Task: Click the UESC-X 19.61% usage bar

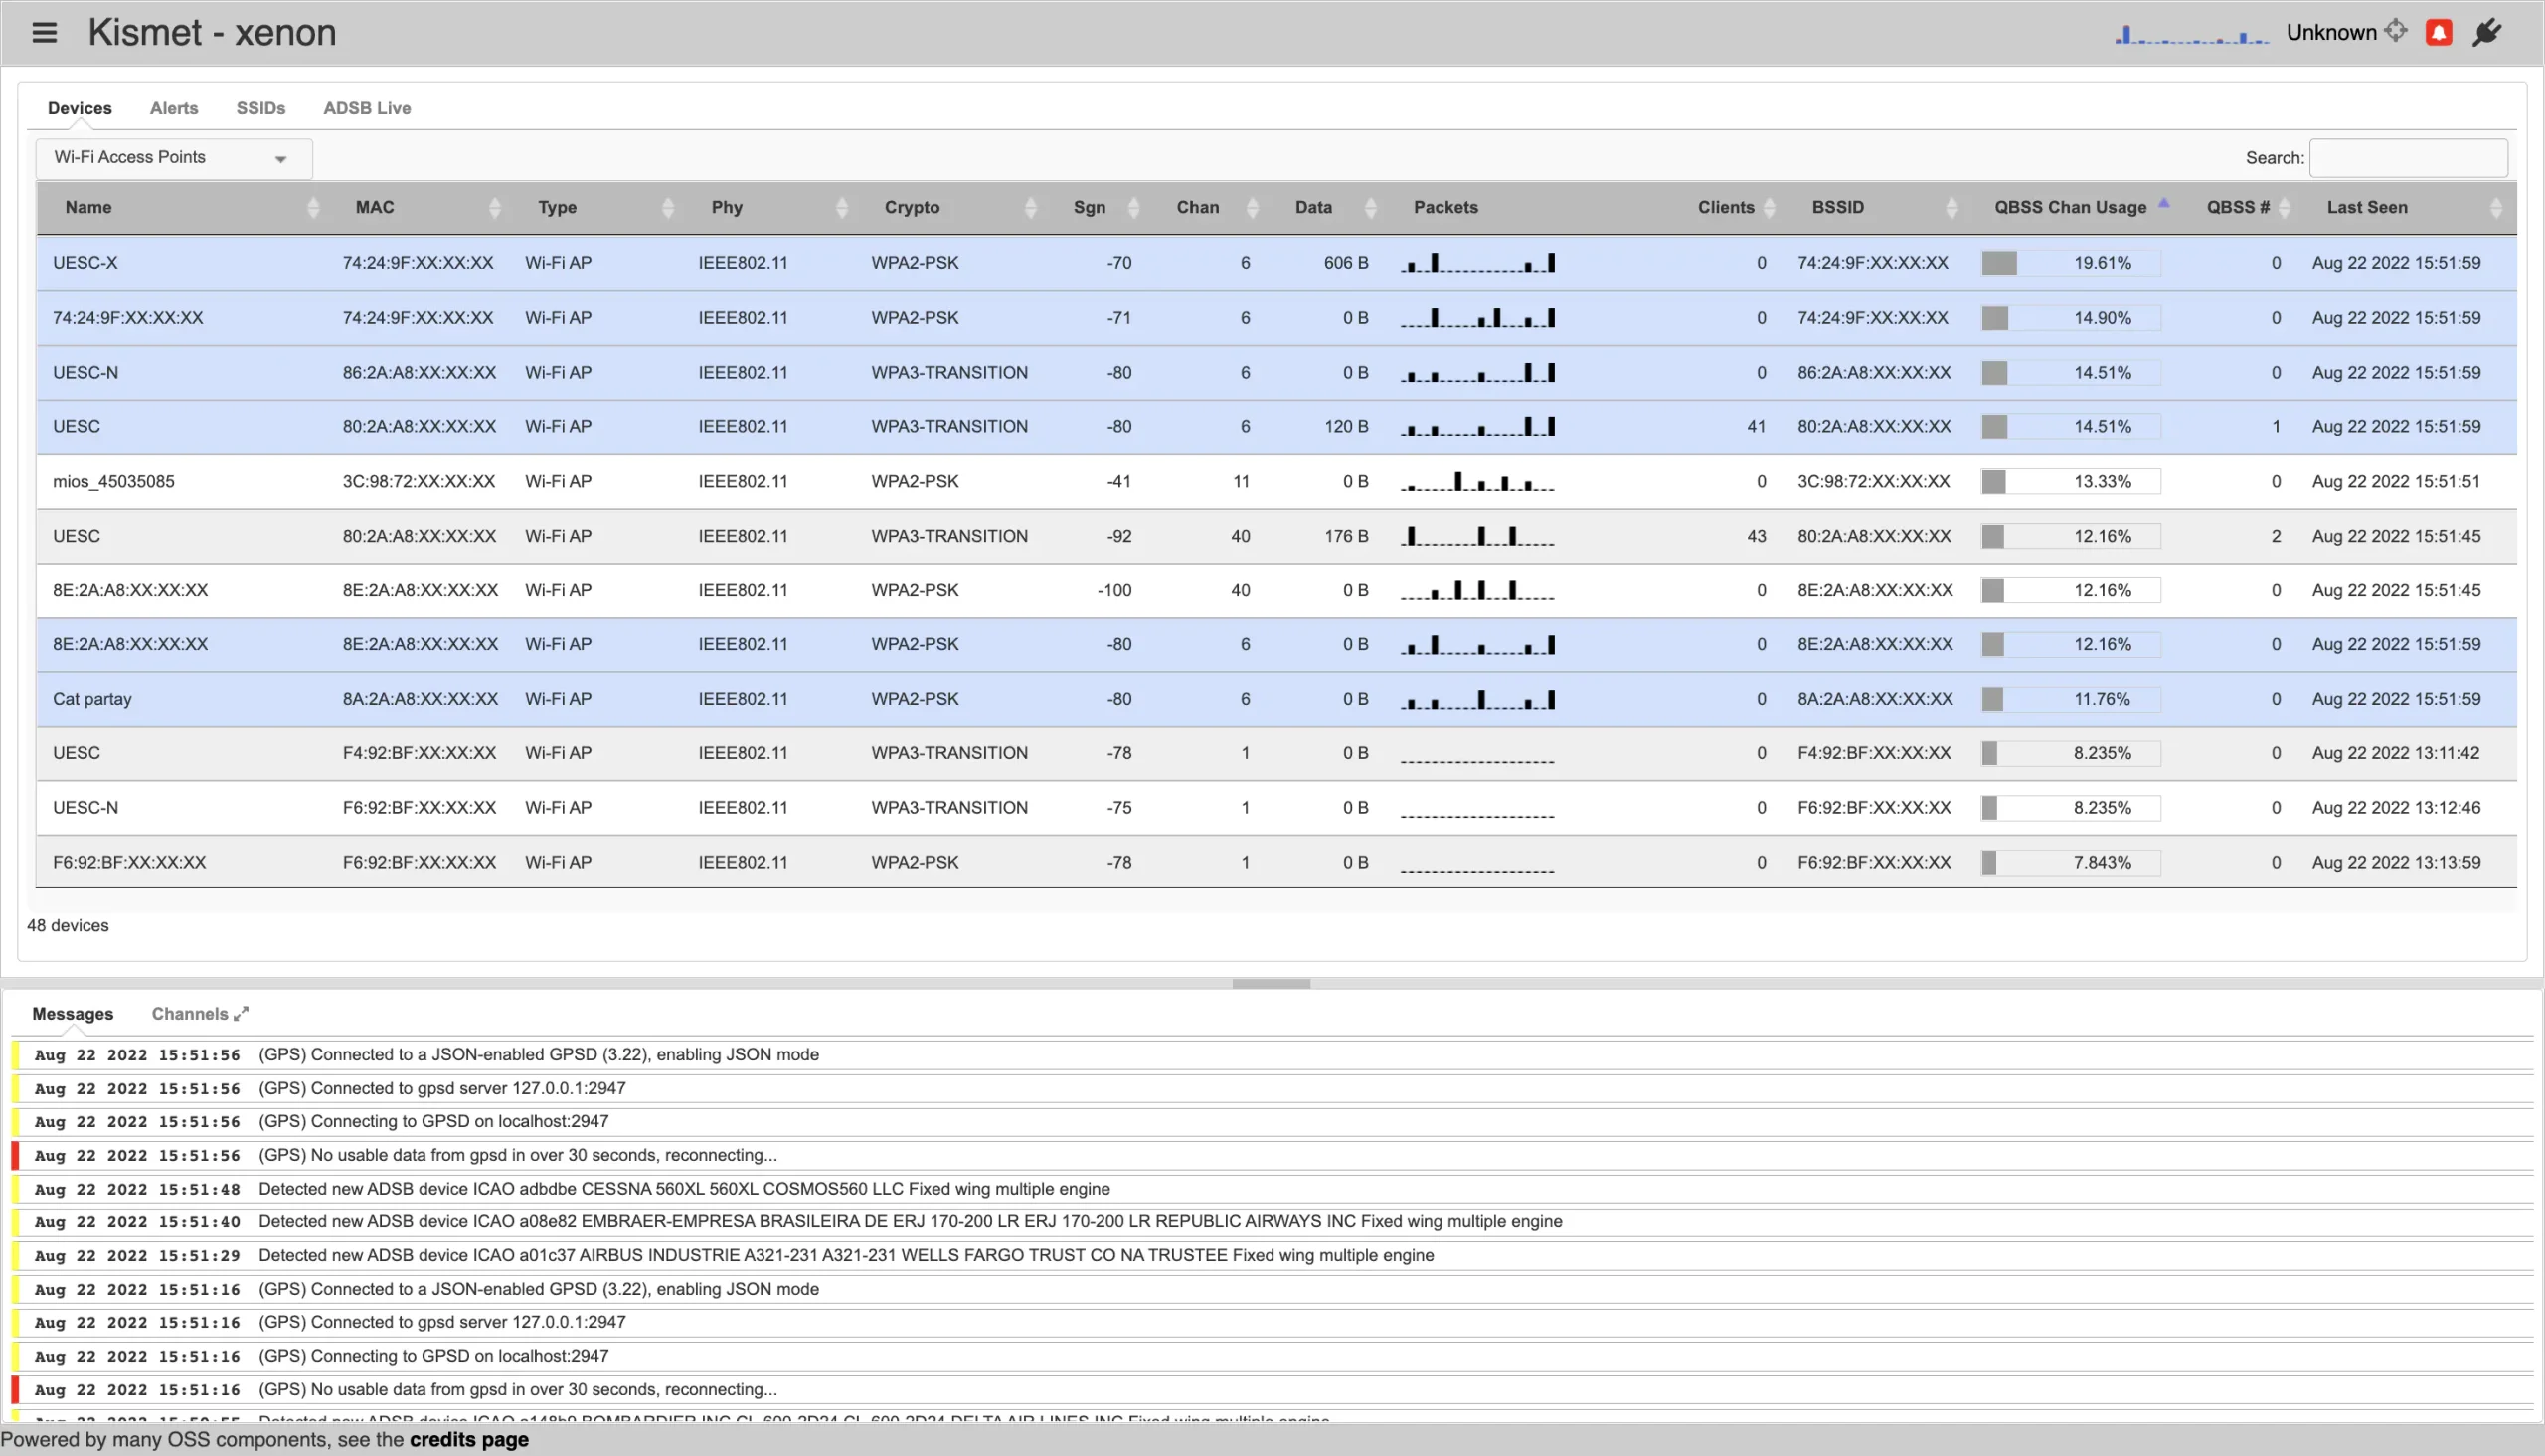Action: [x=2070, y=263]
